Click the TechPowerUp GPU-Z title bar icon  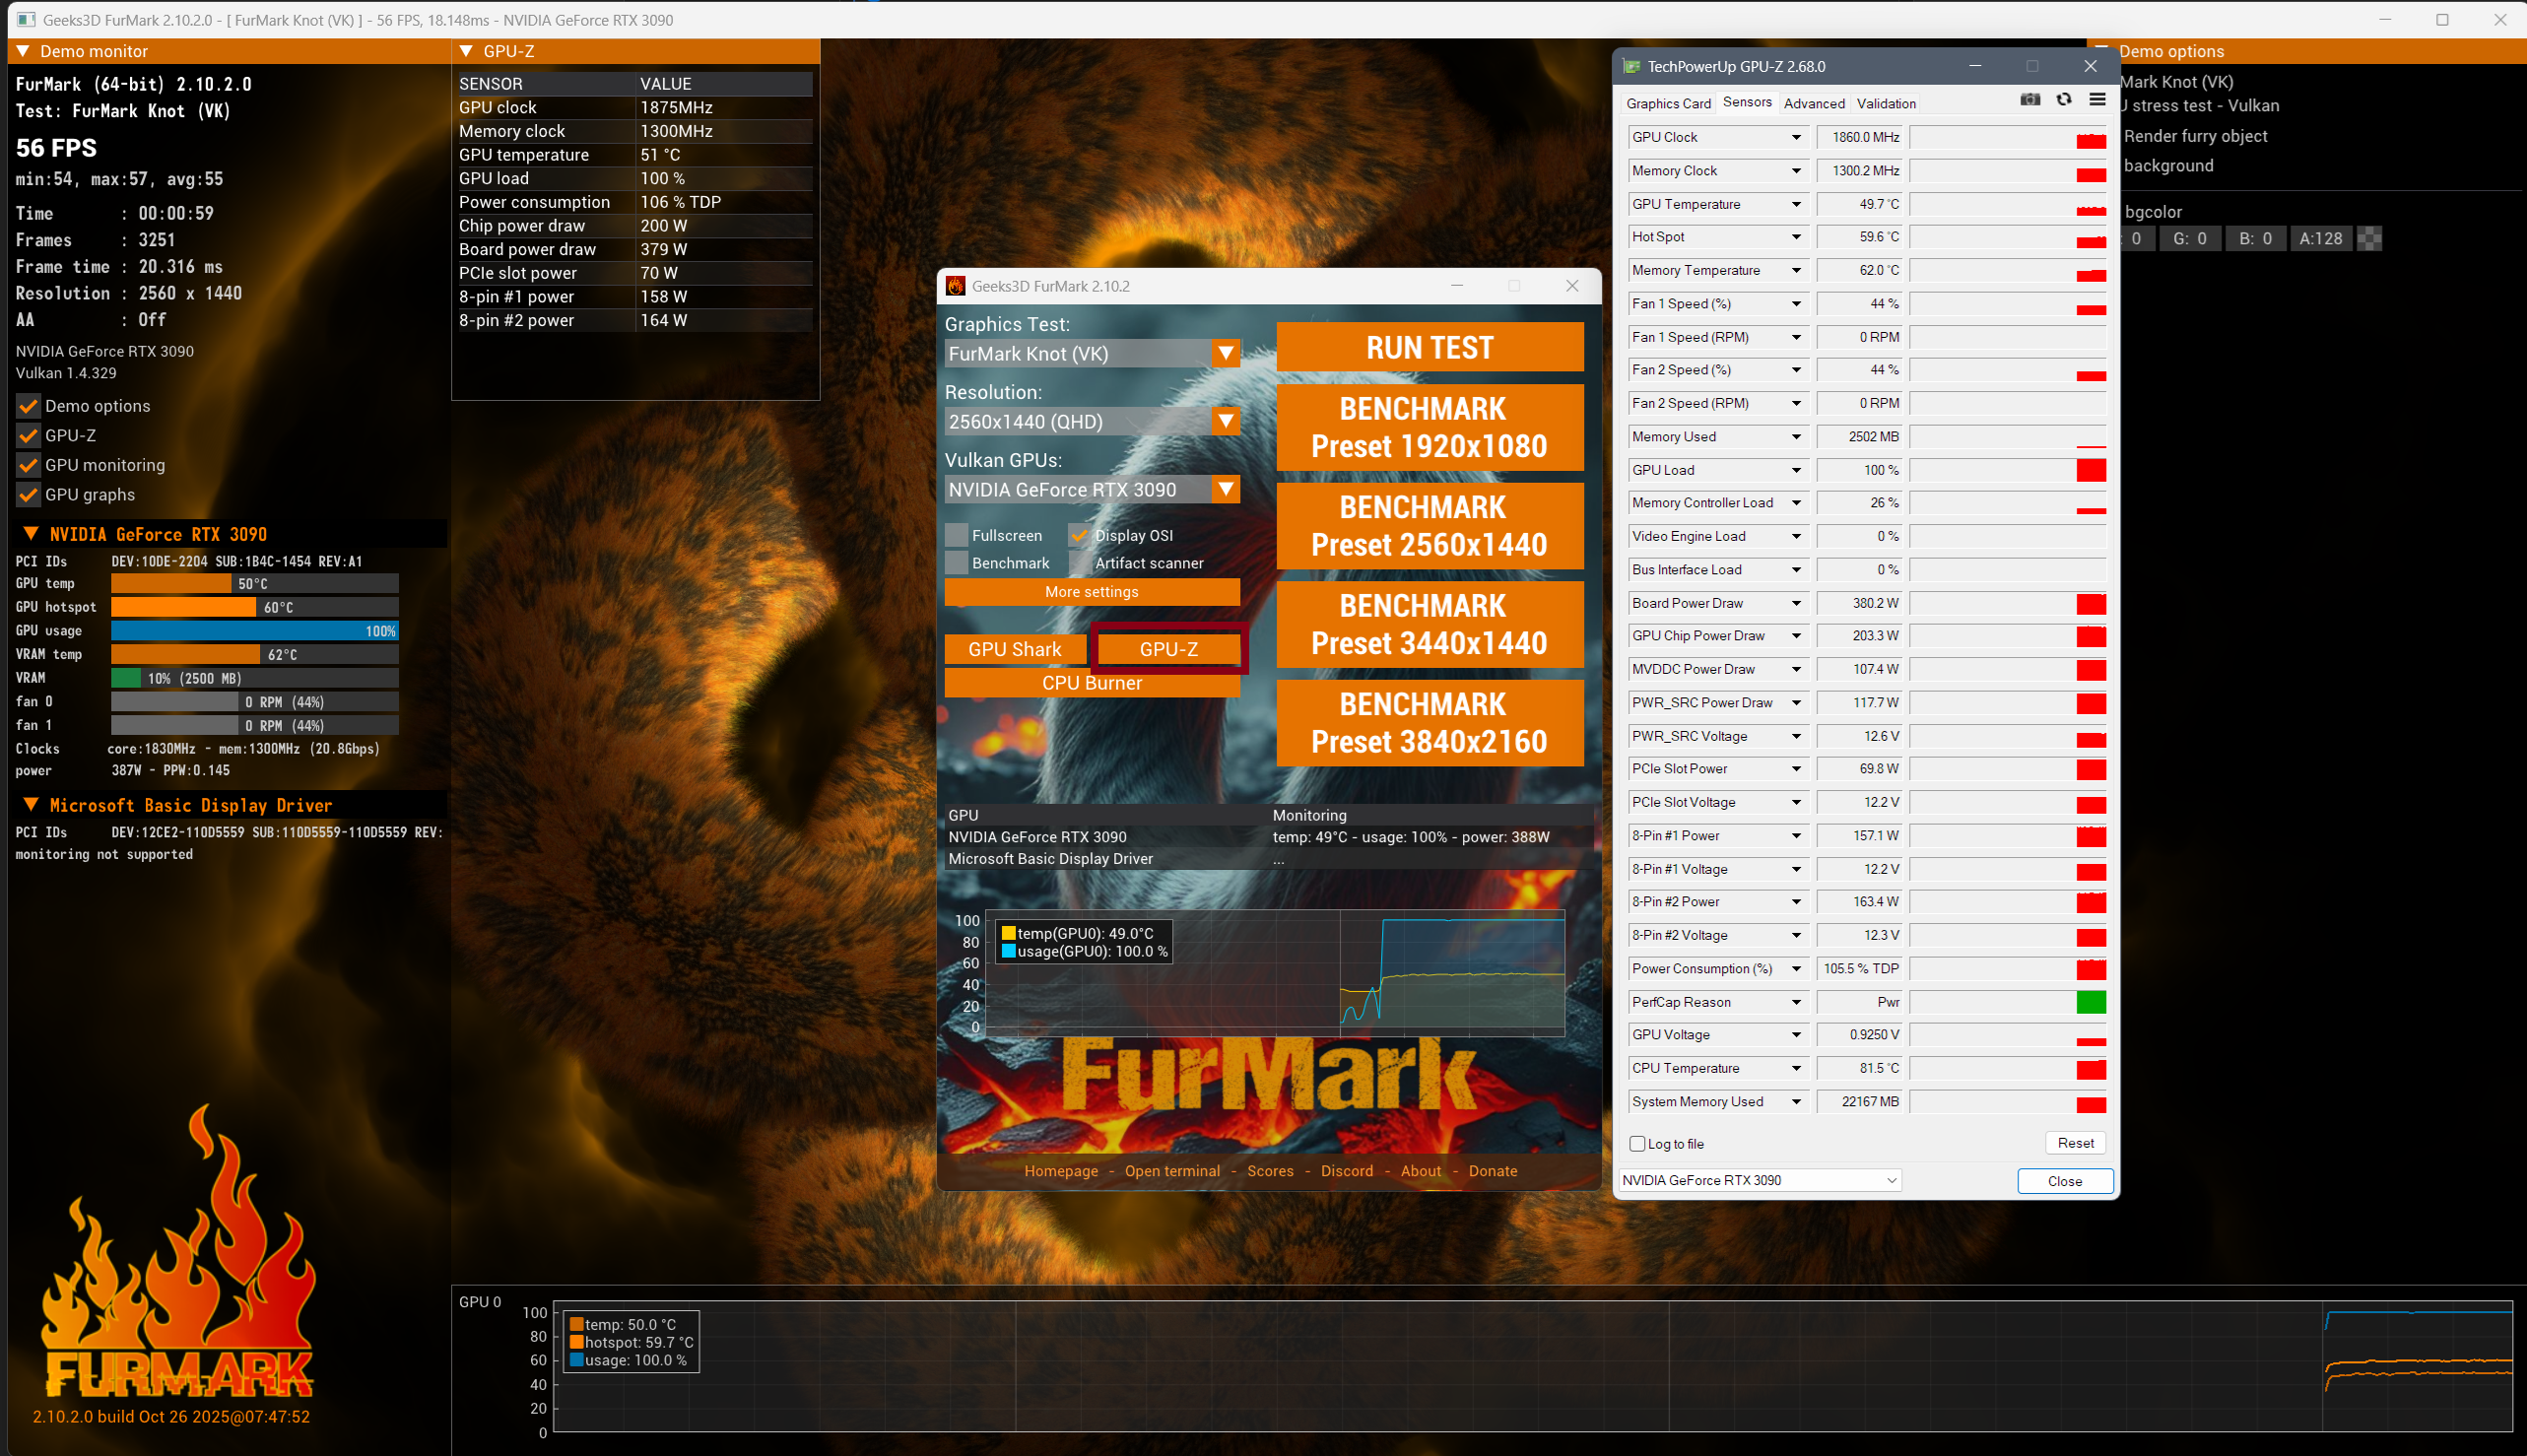click(1632, 66)
